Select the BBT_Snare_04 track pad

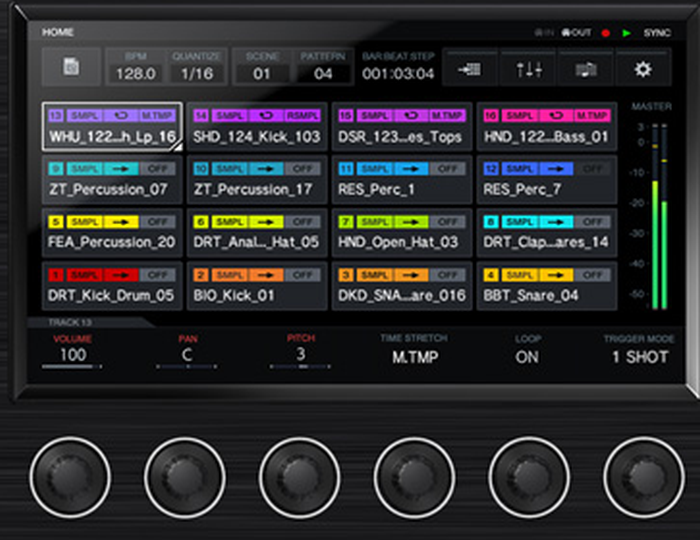click(x=546, y=286)
